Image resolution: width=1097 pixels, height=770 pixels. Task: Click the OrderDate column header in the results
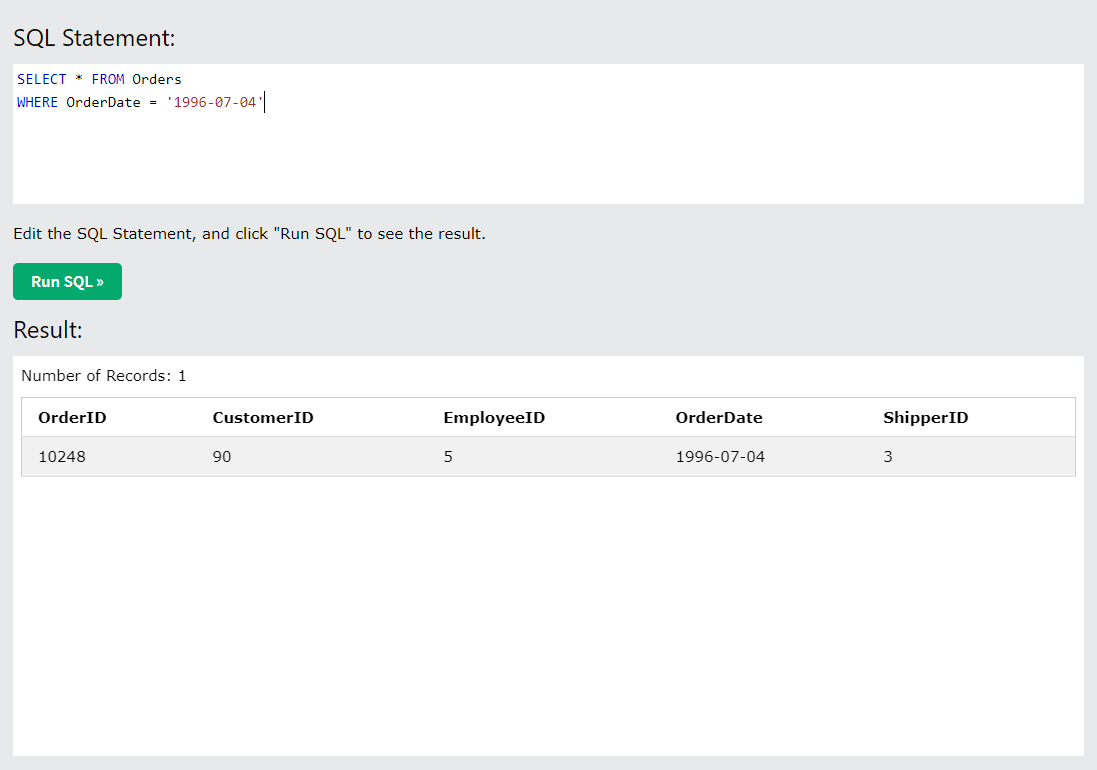719,418
